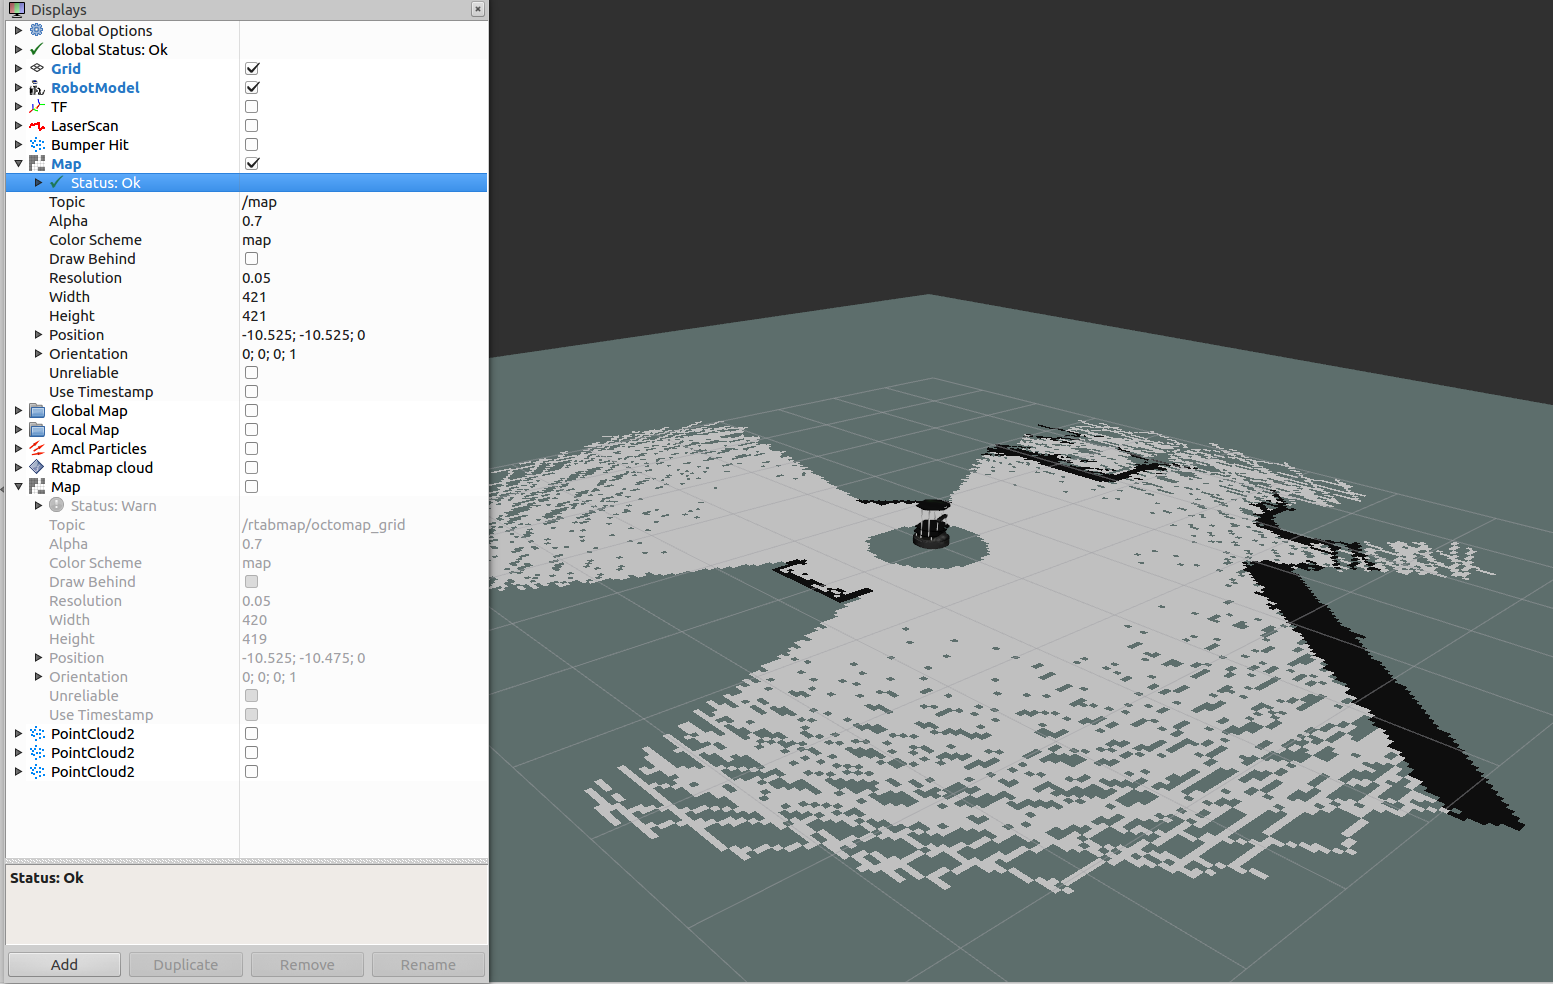Click the Global Map folder icon
Image resolution: width=1553 pixels, height=984 pixels.
[36, 410]
